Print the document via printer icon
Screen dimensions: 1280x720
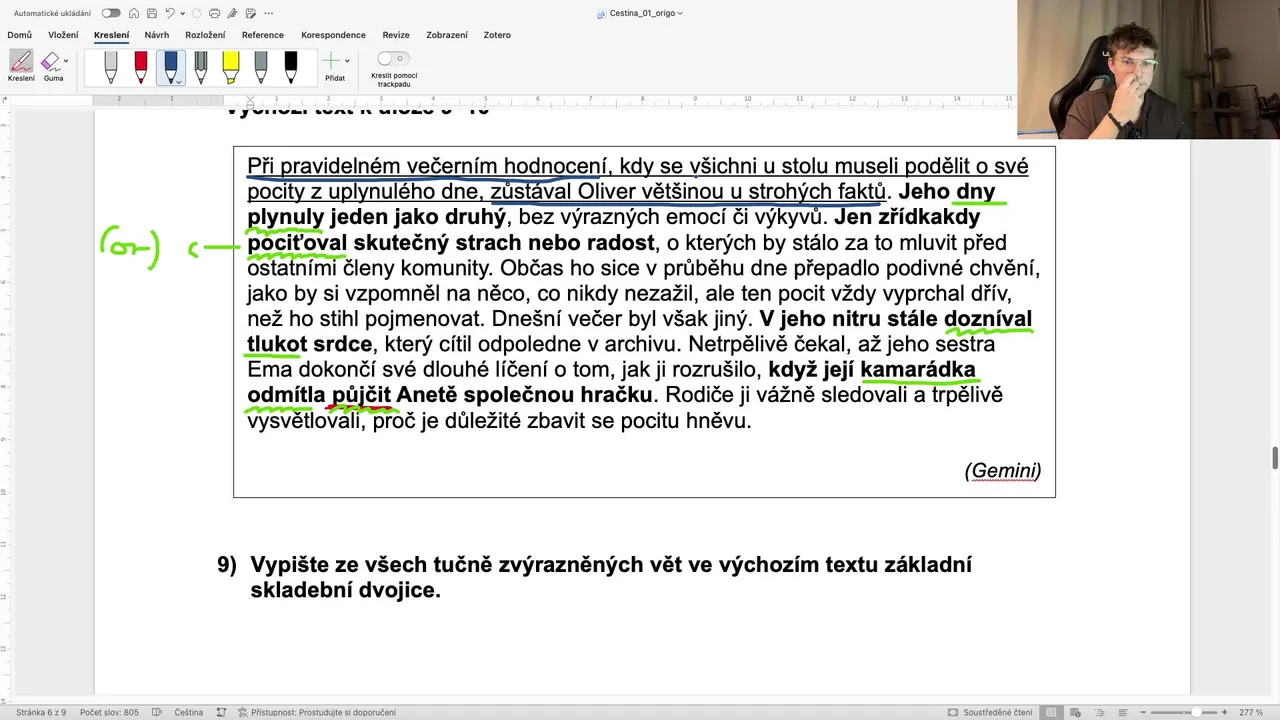point(214,13)
